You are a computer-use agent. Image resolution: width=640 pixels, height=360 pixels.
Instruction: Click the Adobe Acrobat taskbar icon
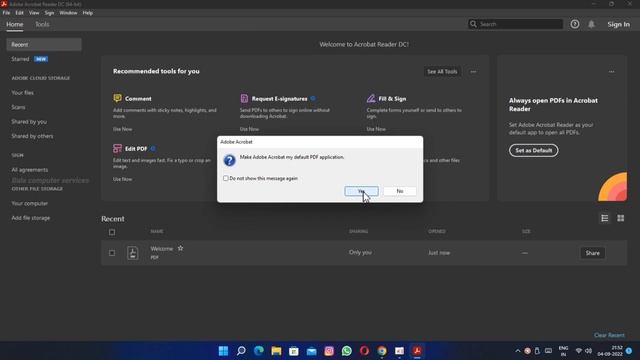(417, 351)
